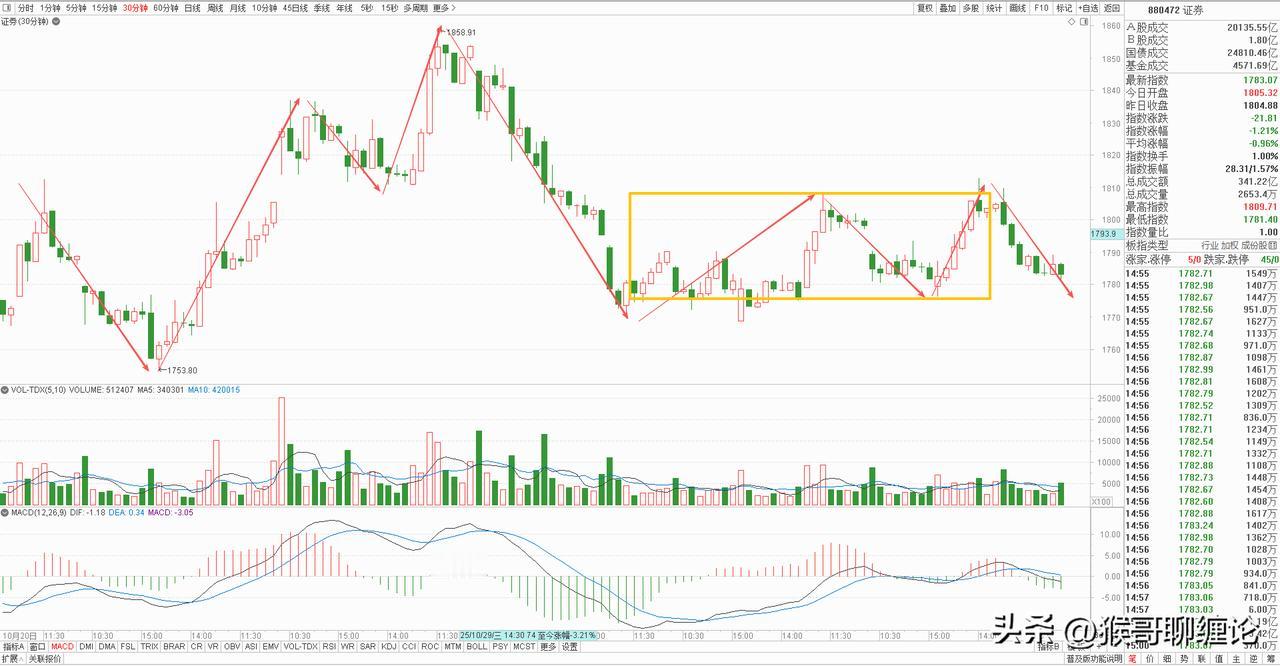Viewport: 1280px width, 666px height.
Task: Open F10 company info
Action: [x=1041, y=7]
